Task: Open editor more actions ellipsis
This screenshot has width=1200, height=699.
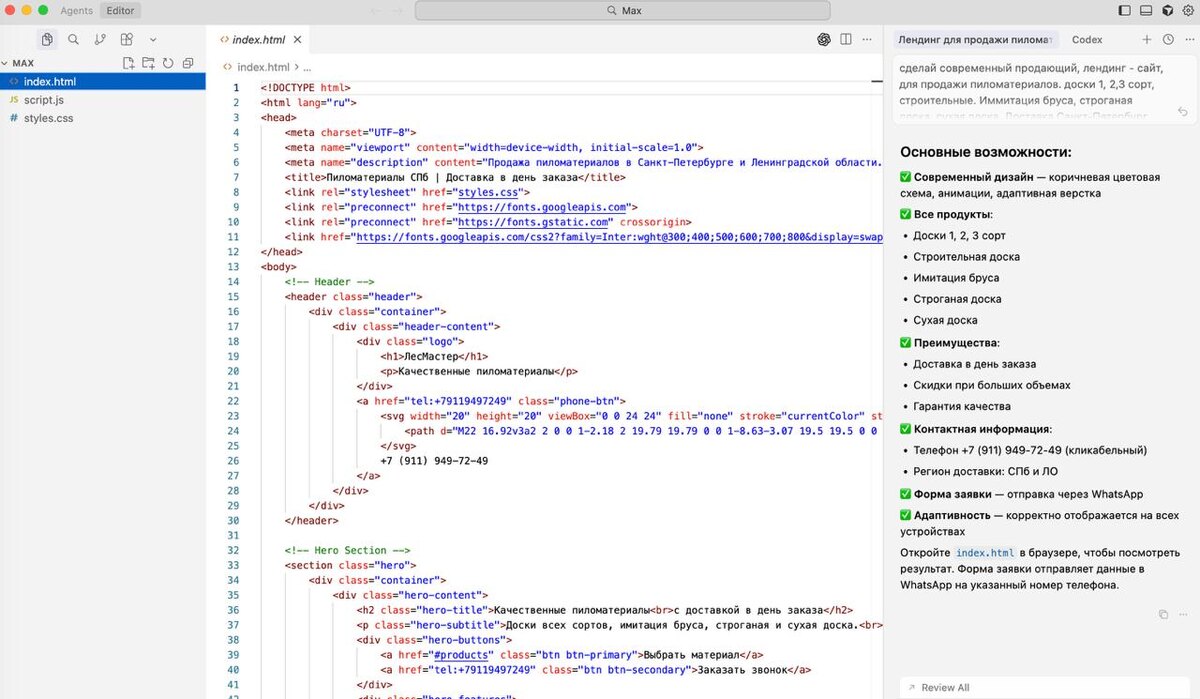Action: click(867, 40)
